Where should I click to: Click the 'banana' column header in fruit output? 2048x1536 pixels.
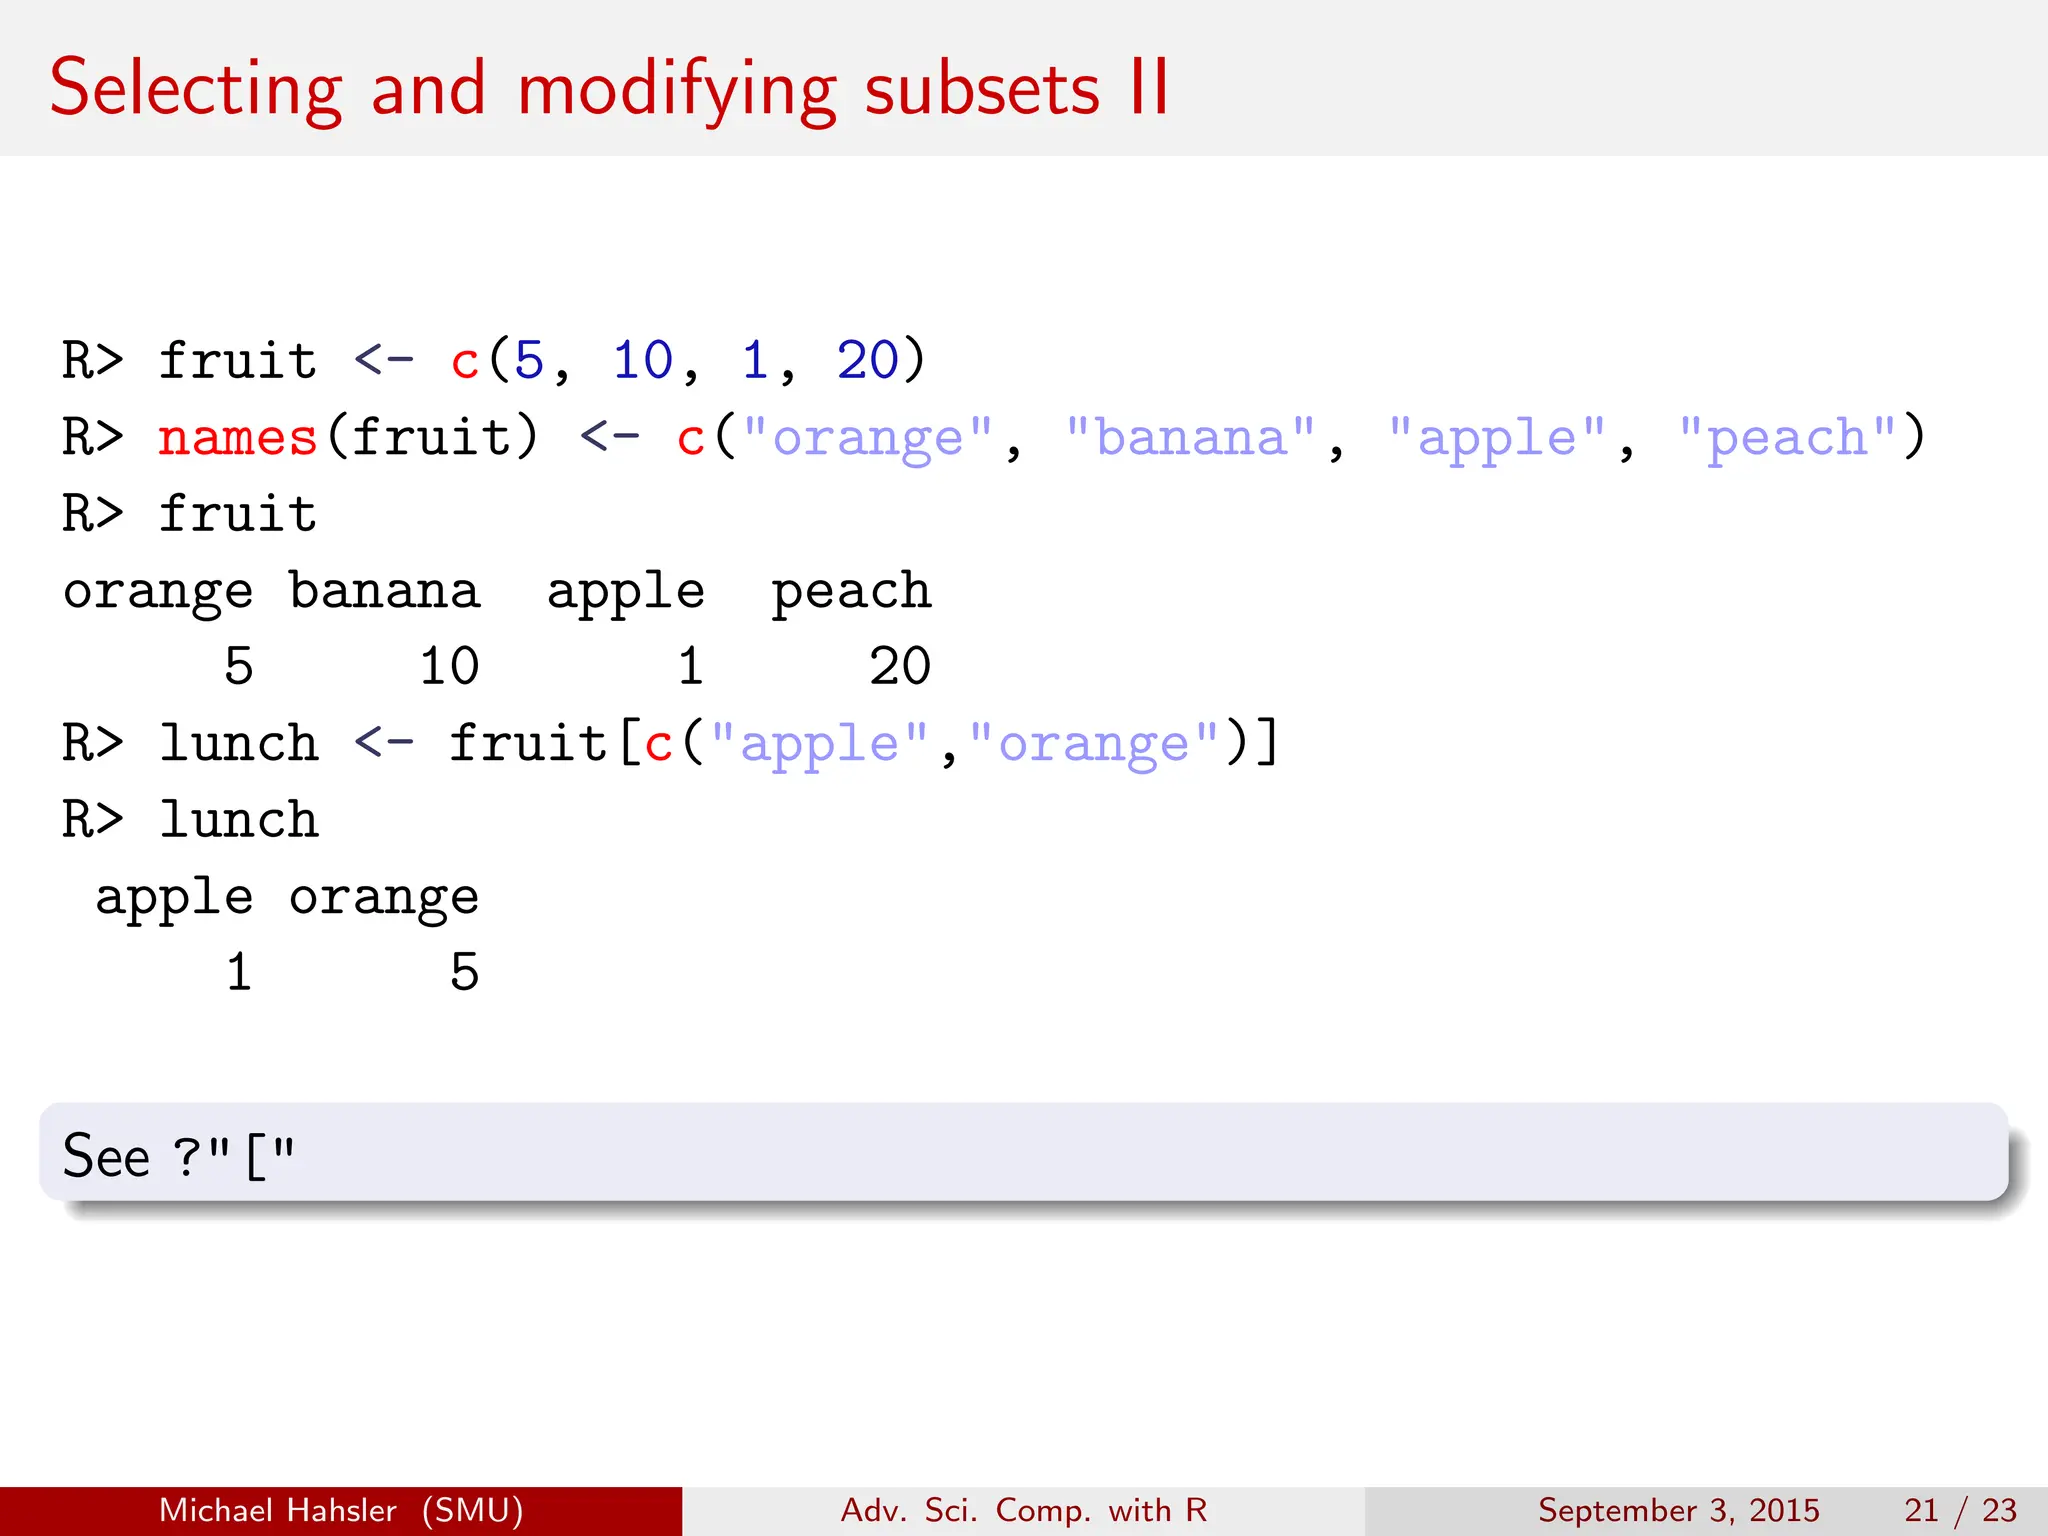(x=385, y=590)
